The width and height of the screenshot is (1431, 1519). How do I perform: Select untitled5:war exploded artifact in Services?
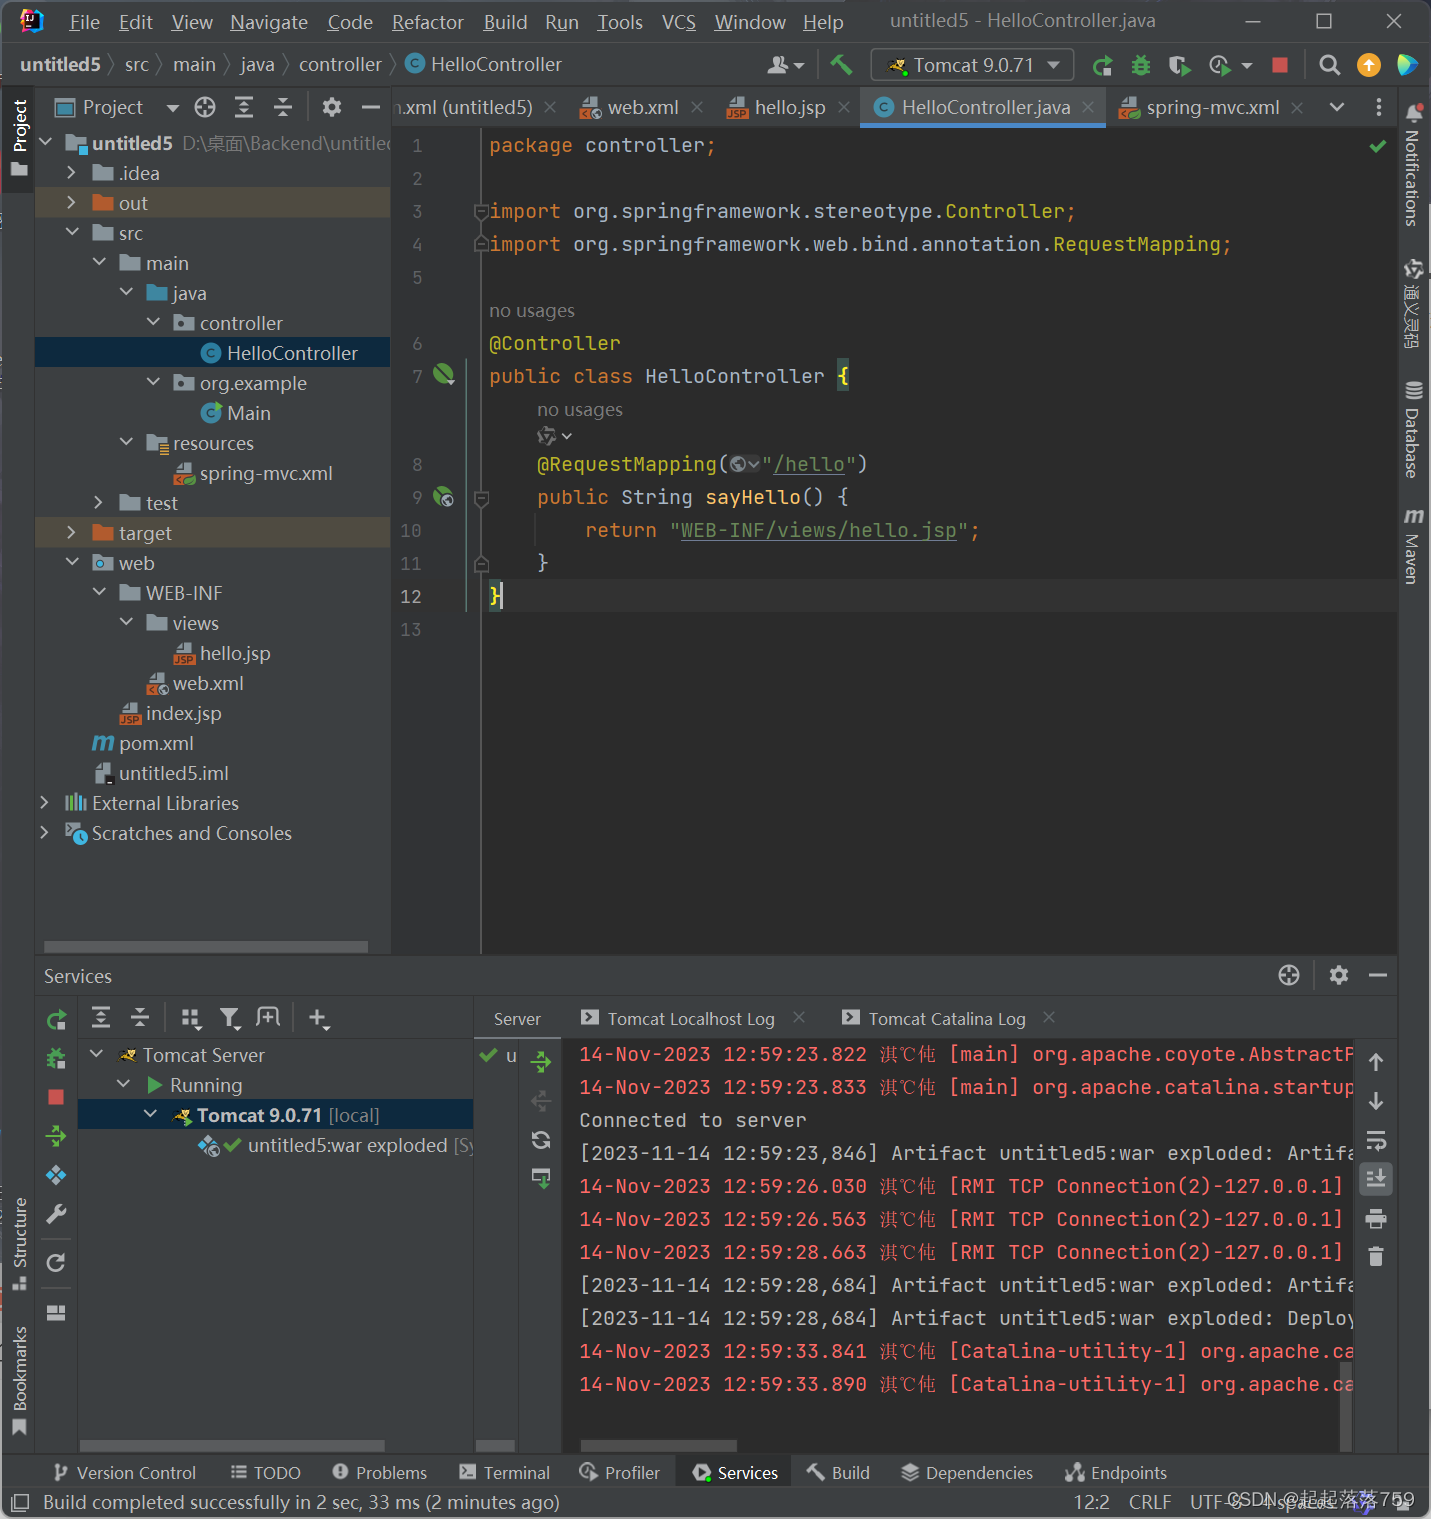coord(347,1145)
